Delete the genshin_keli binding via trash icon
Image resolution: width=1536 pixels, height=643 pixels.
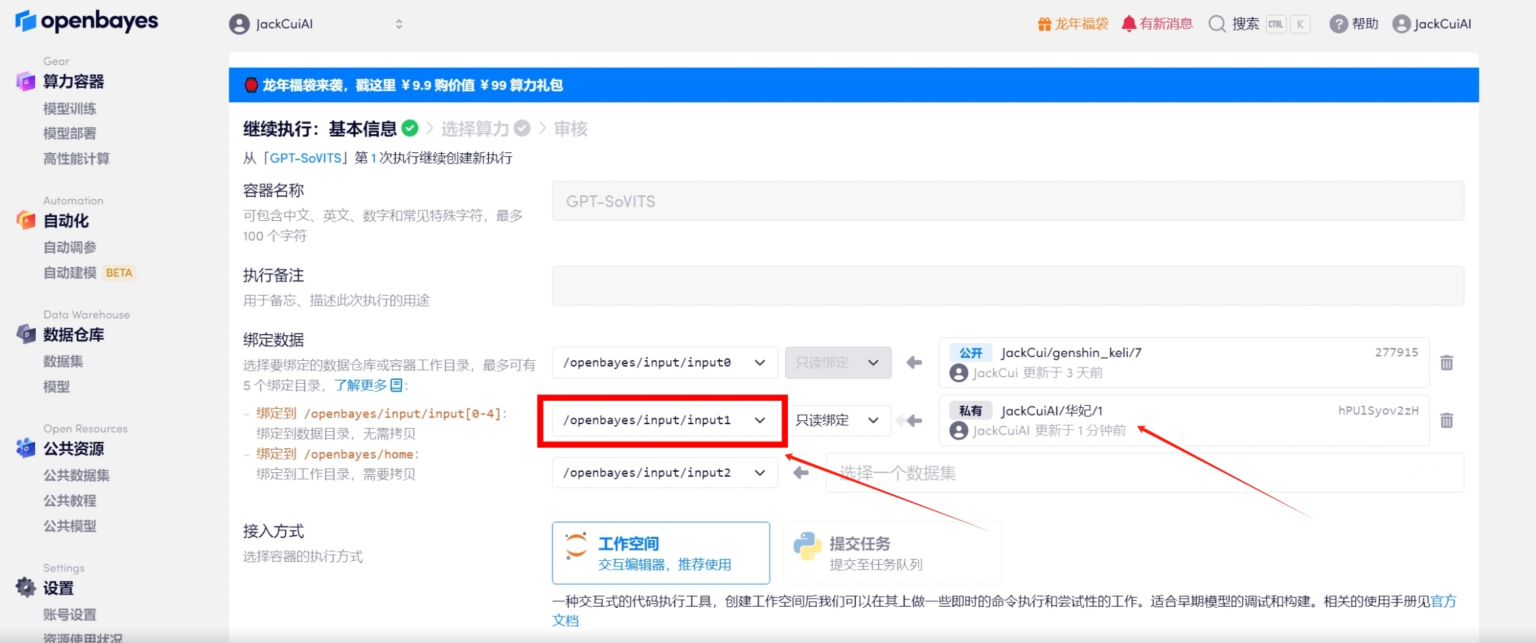pos(1446,363)
